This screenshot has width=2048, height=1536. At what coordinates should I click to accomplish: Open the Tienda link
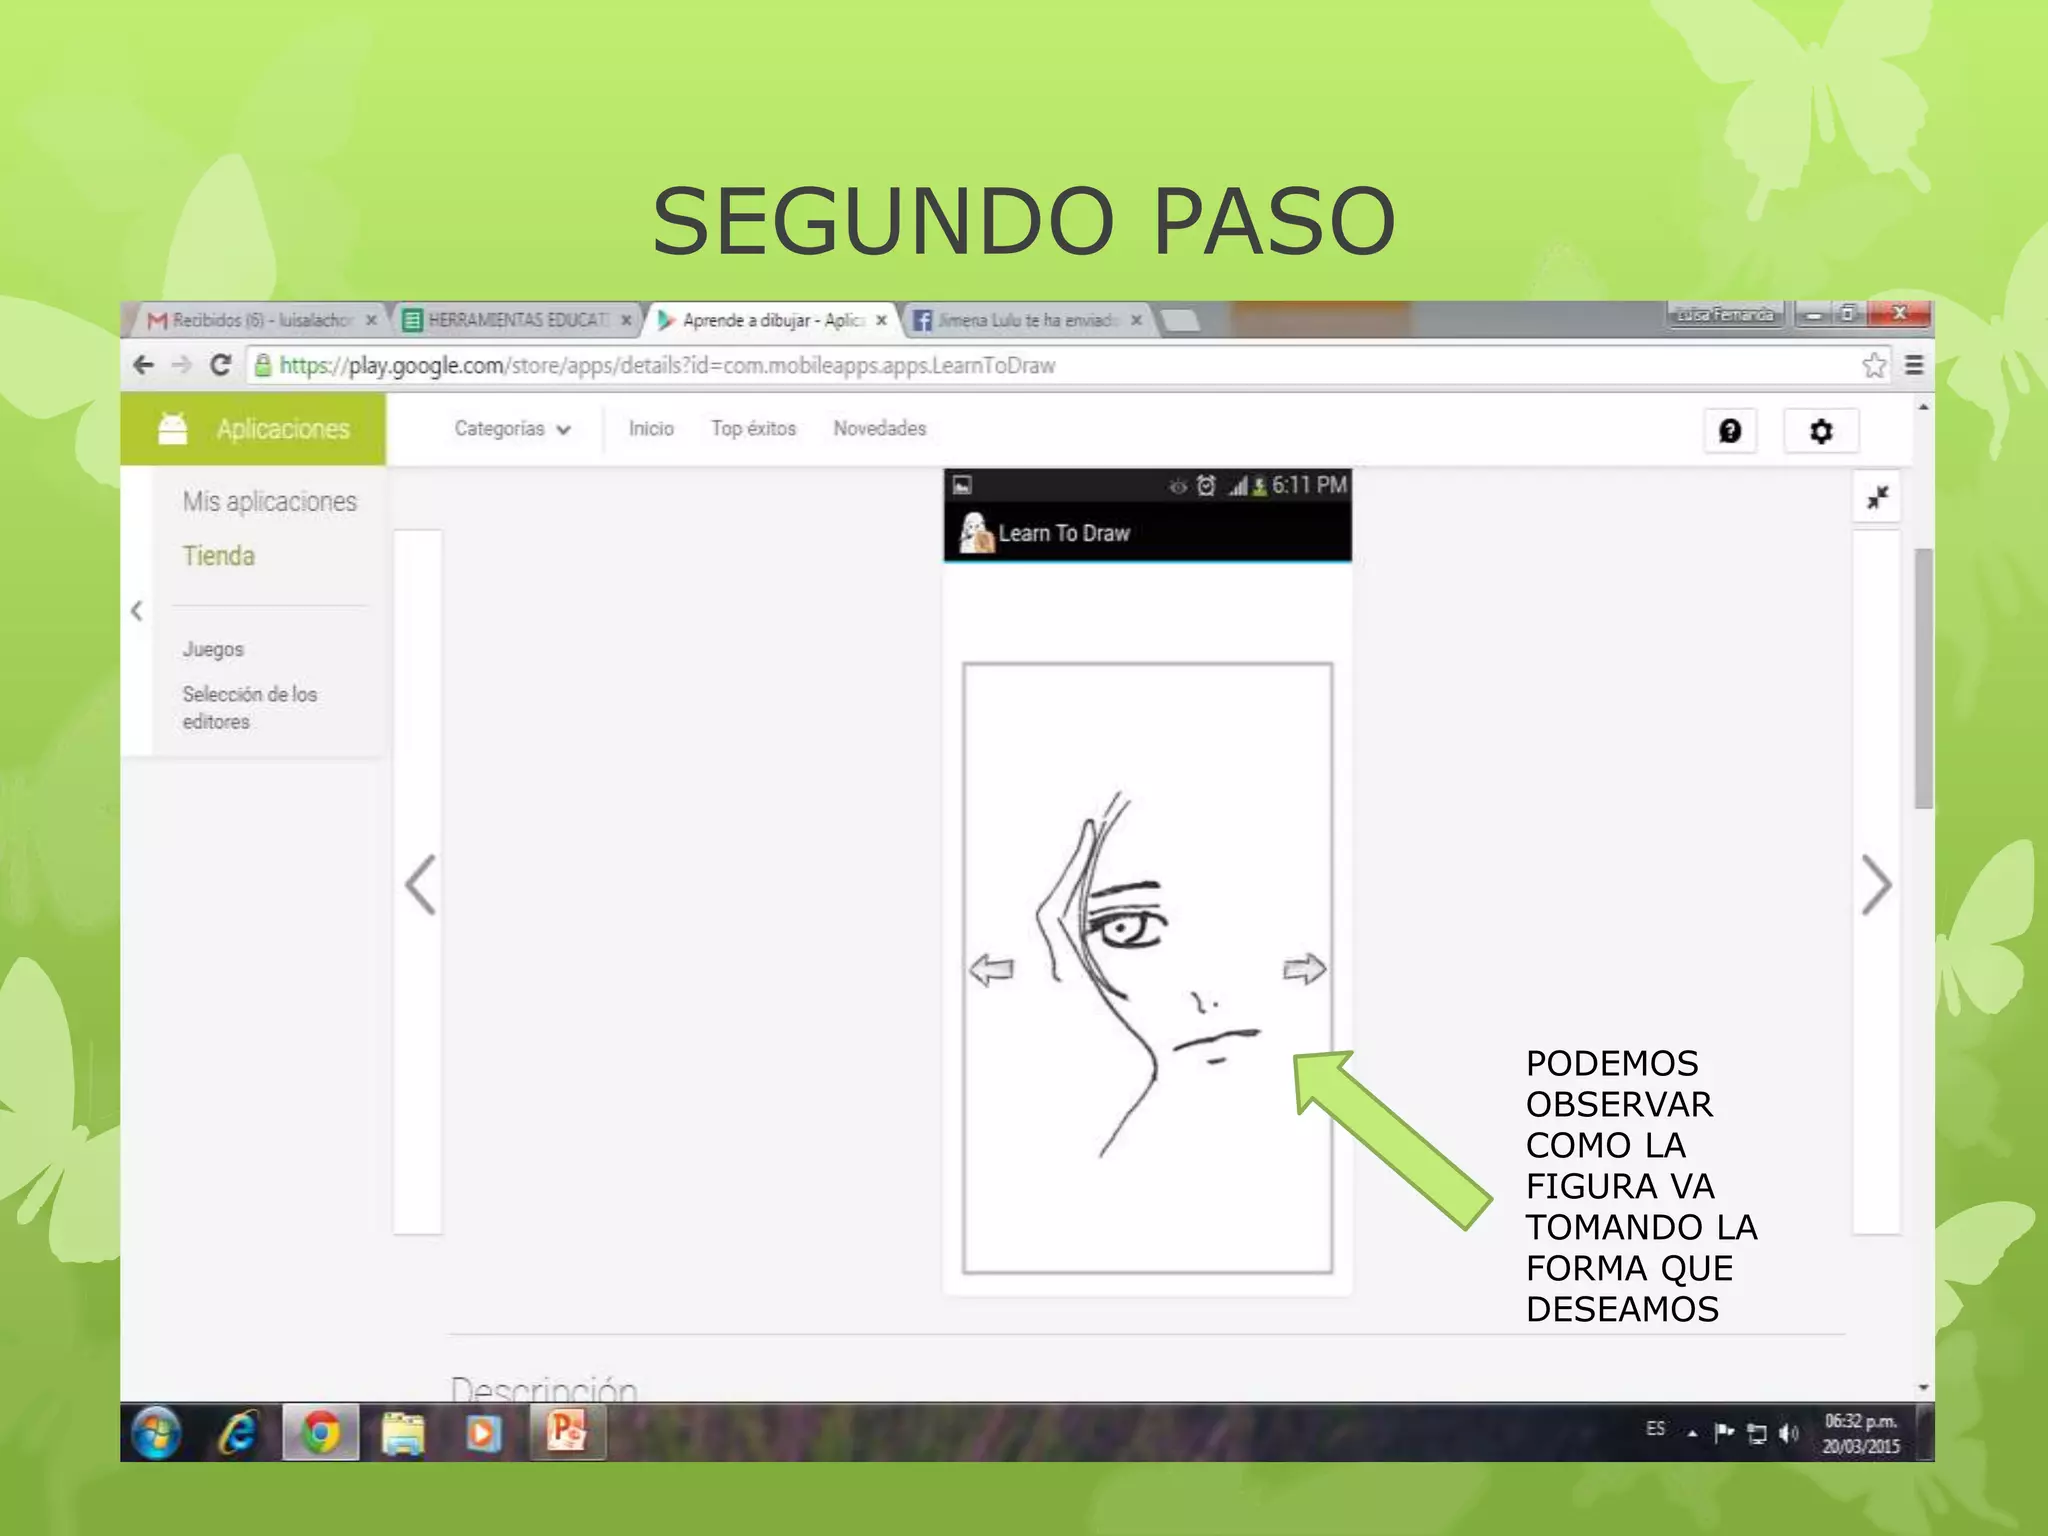coord(219,556)
